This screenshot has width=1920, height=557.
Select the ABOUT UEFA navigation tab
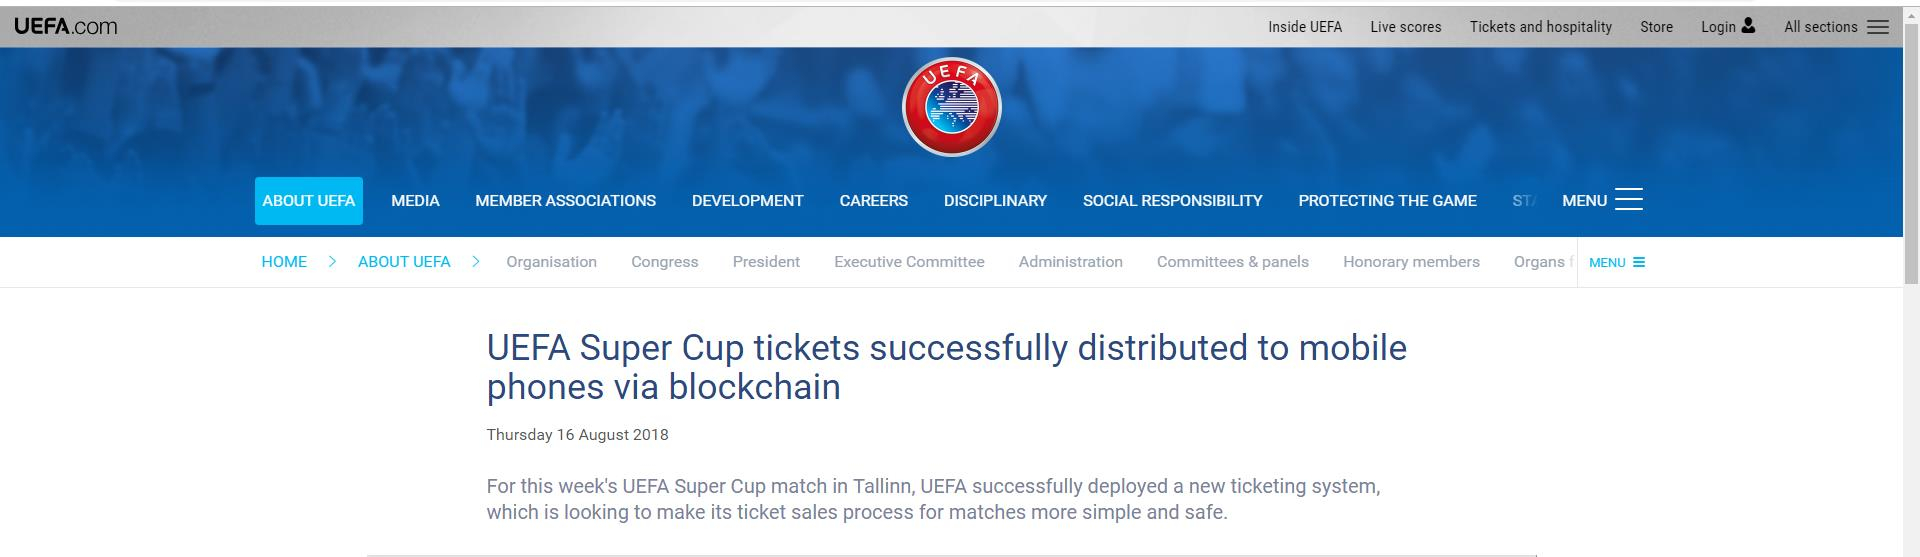tap(308, 201)
